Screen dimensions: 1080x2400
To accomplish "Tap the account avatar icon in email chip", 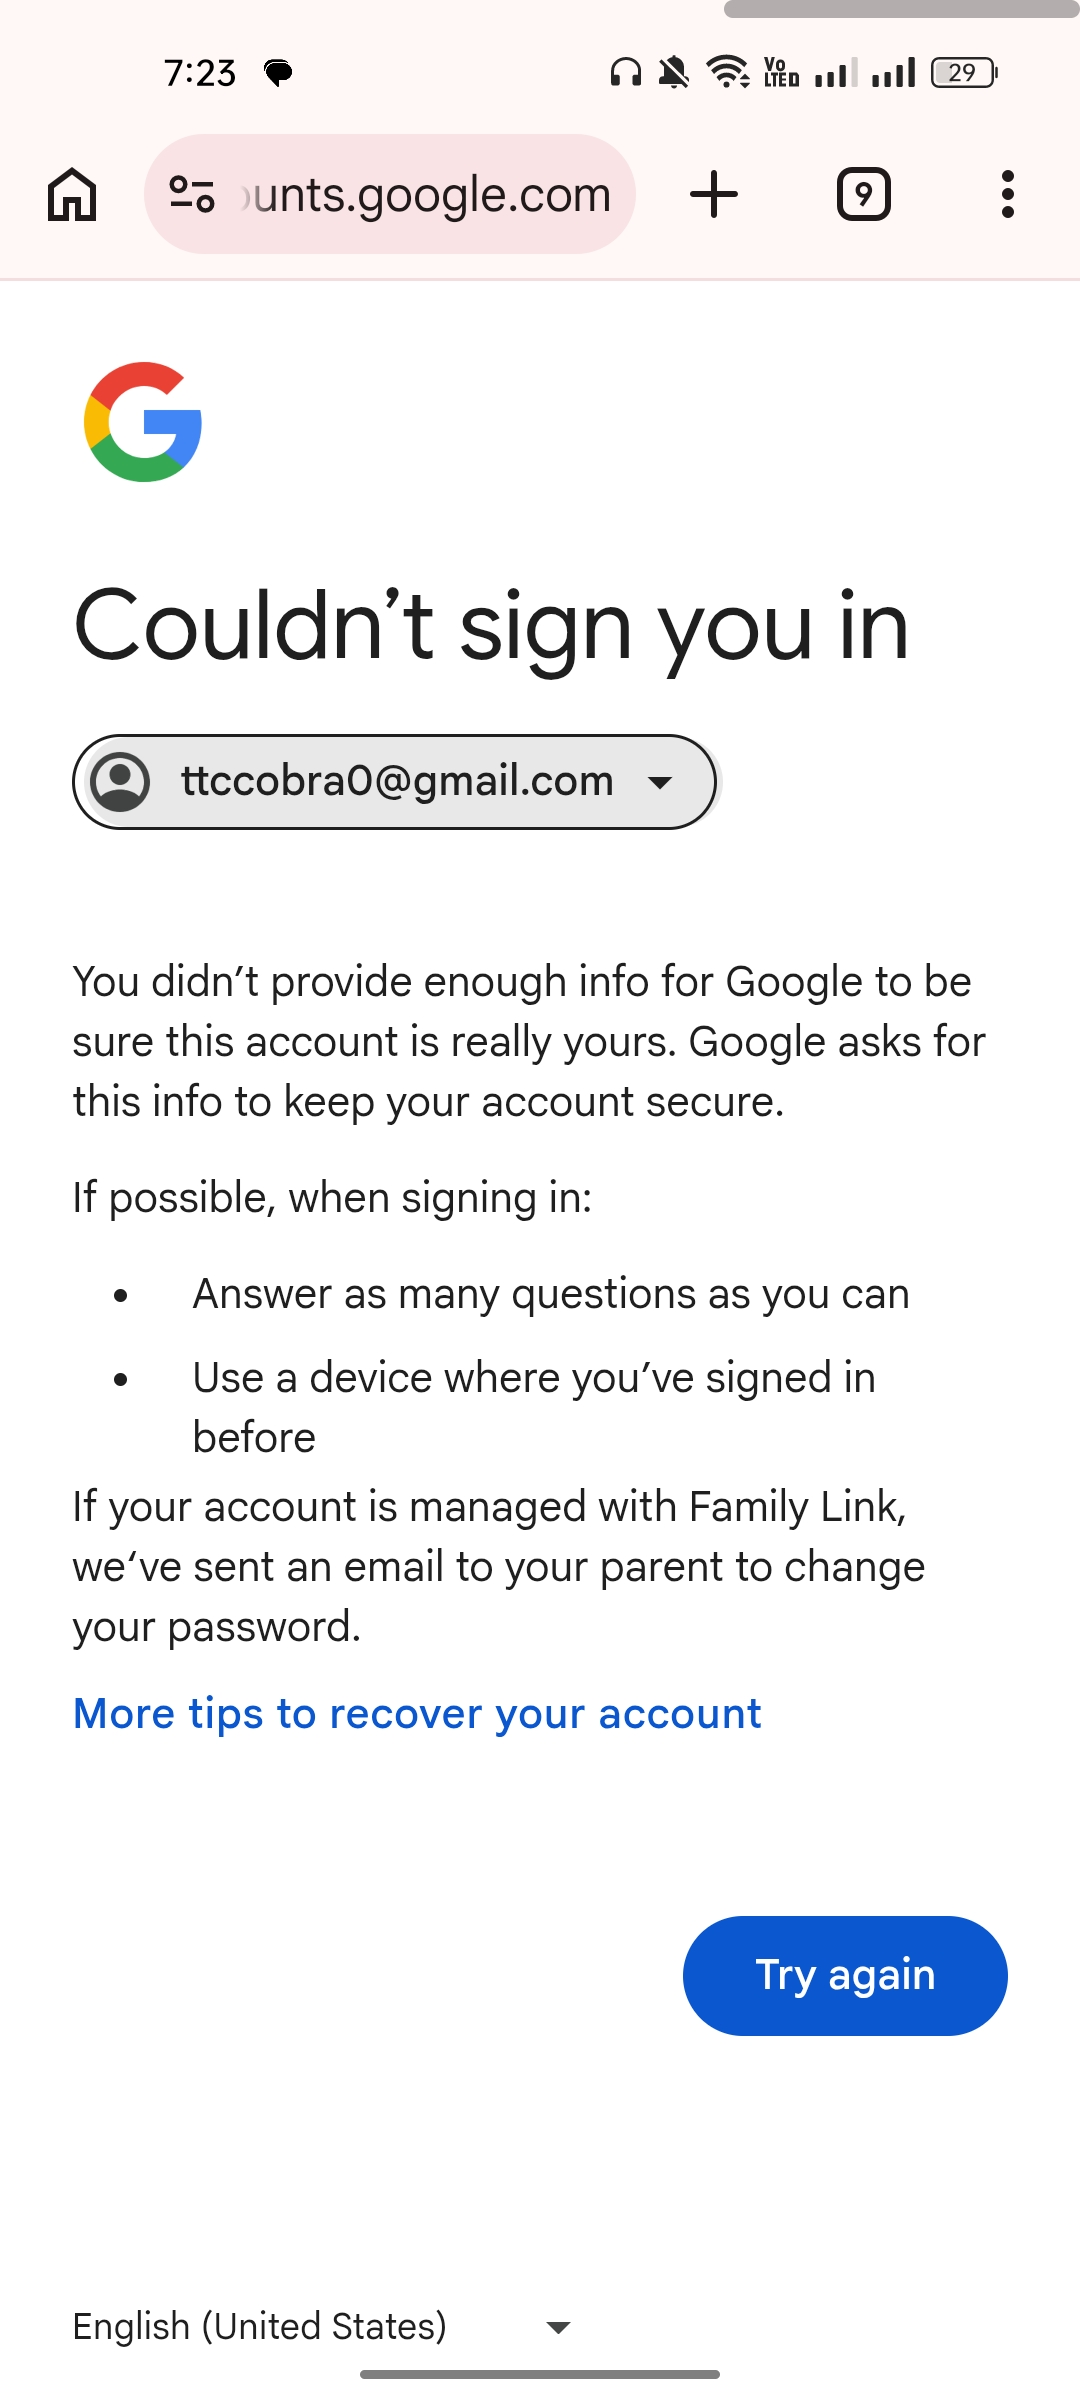I will (121, 782).
